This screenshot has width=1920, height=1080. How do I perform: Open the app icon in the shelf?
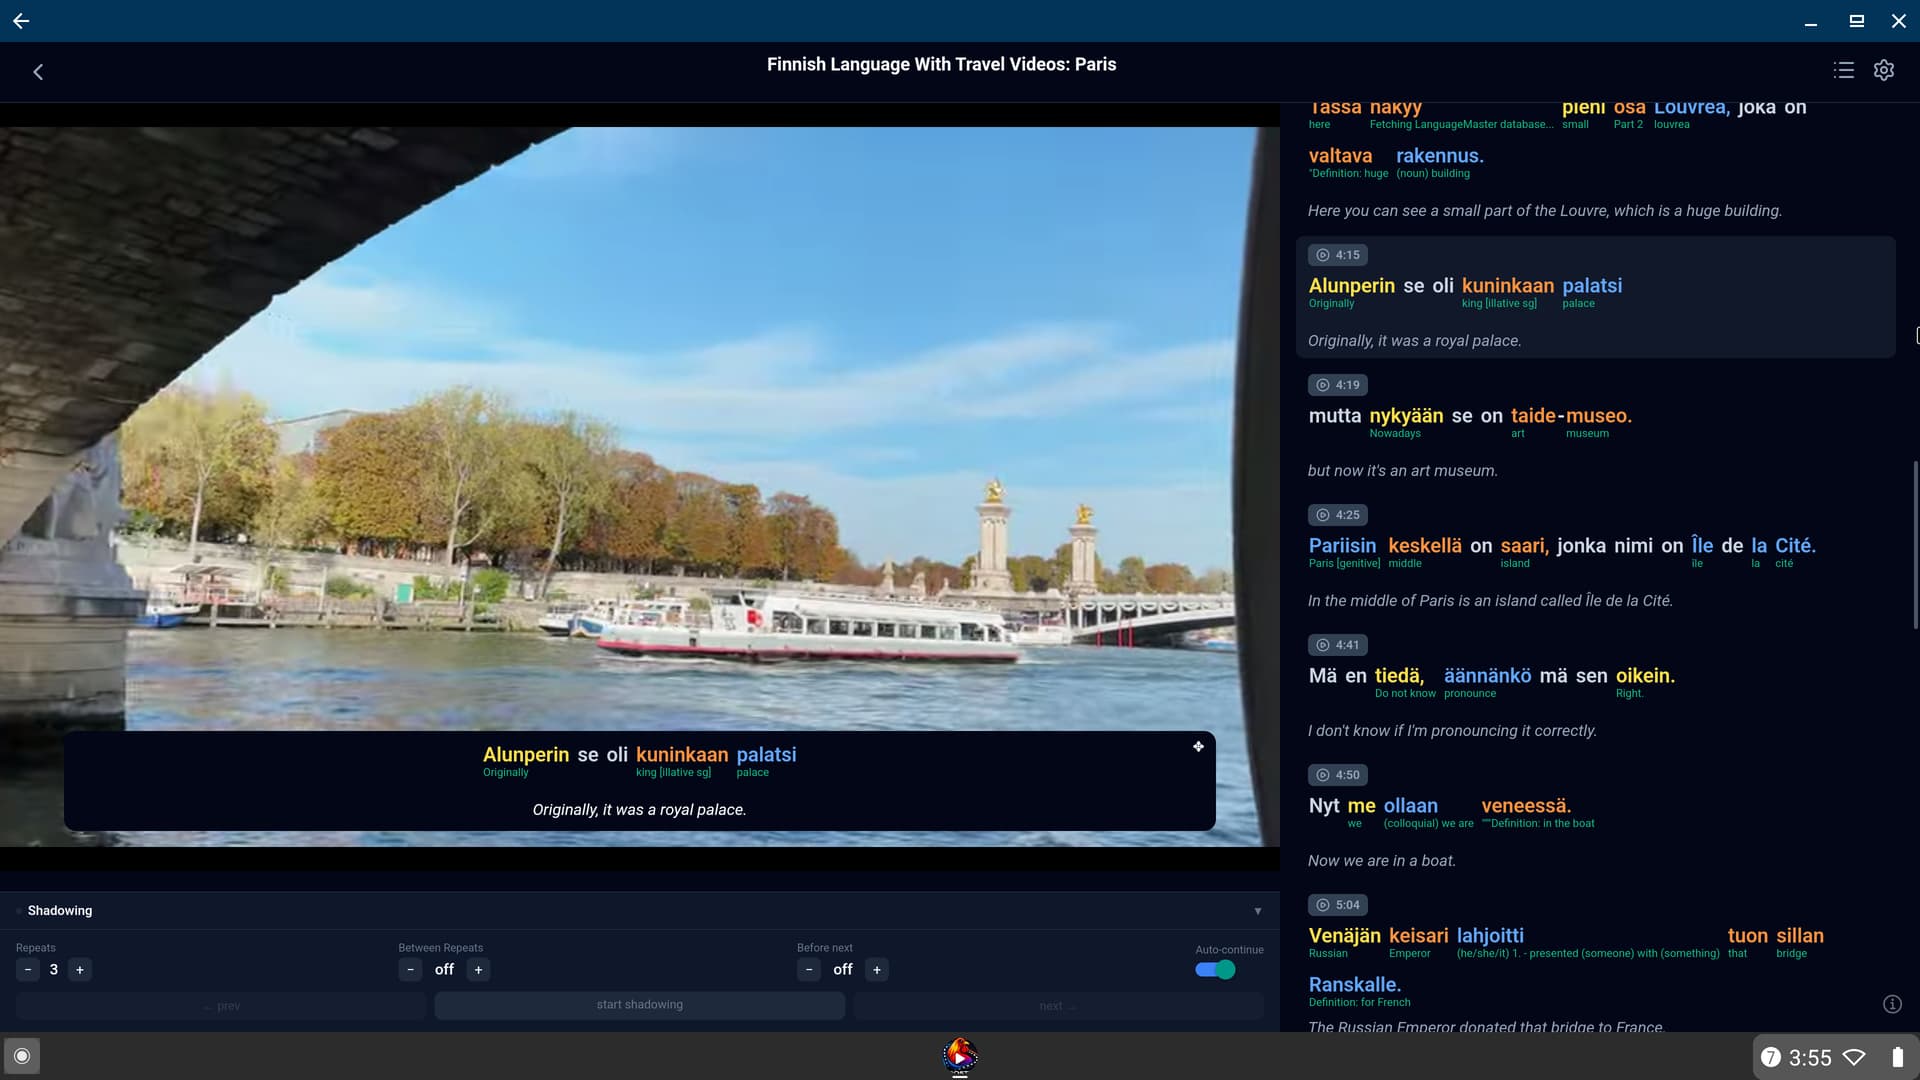pos(960,1055)
